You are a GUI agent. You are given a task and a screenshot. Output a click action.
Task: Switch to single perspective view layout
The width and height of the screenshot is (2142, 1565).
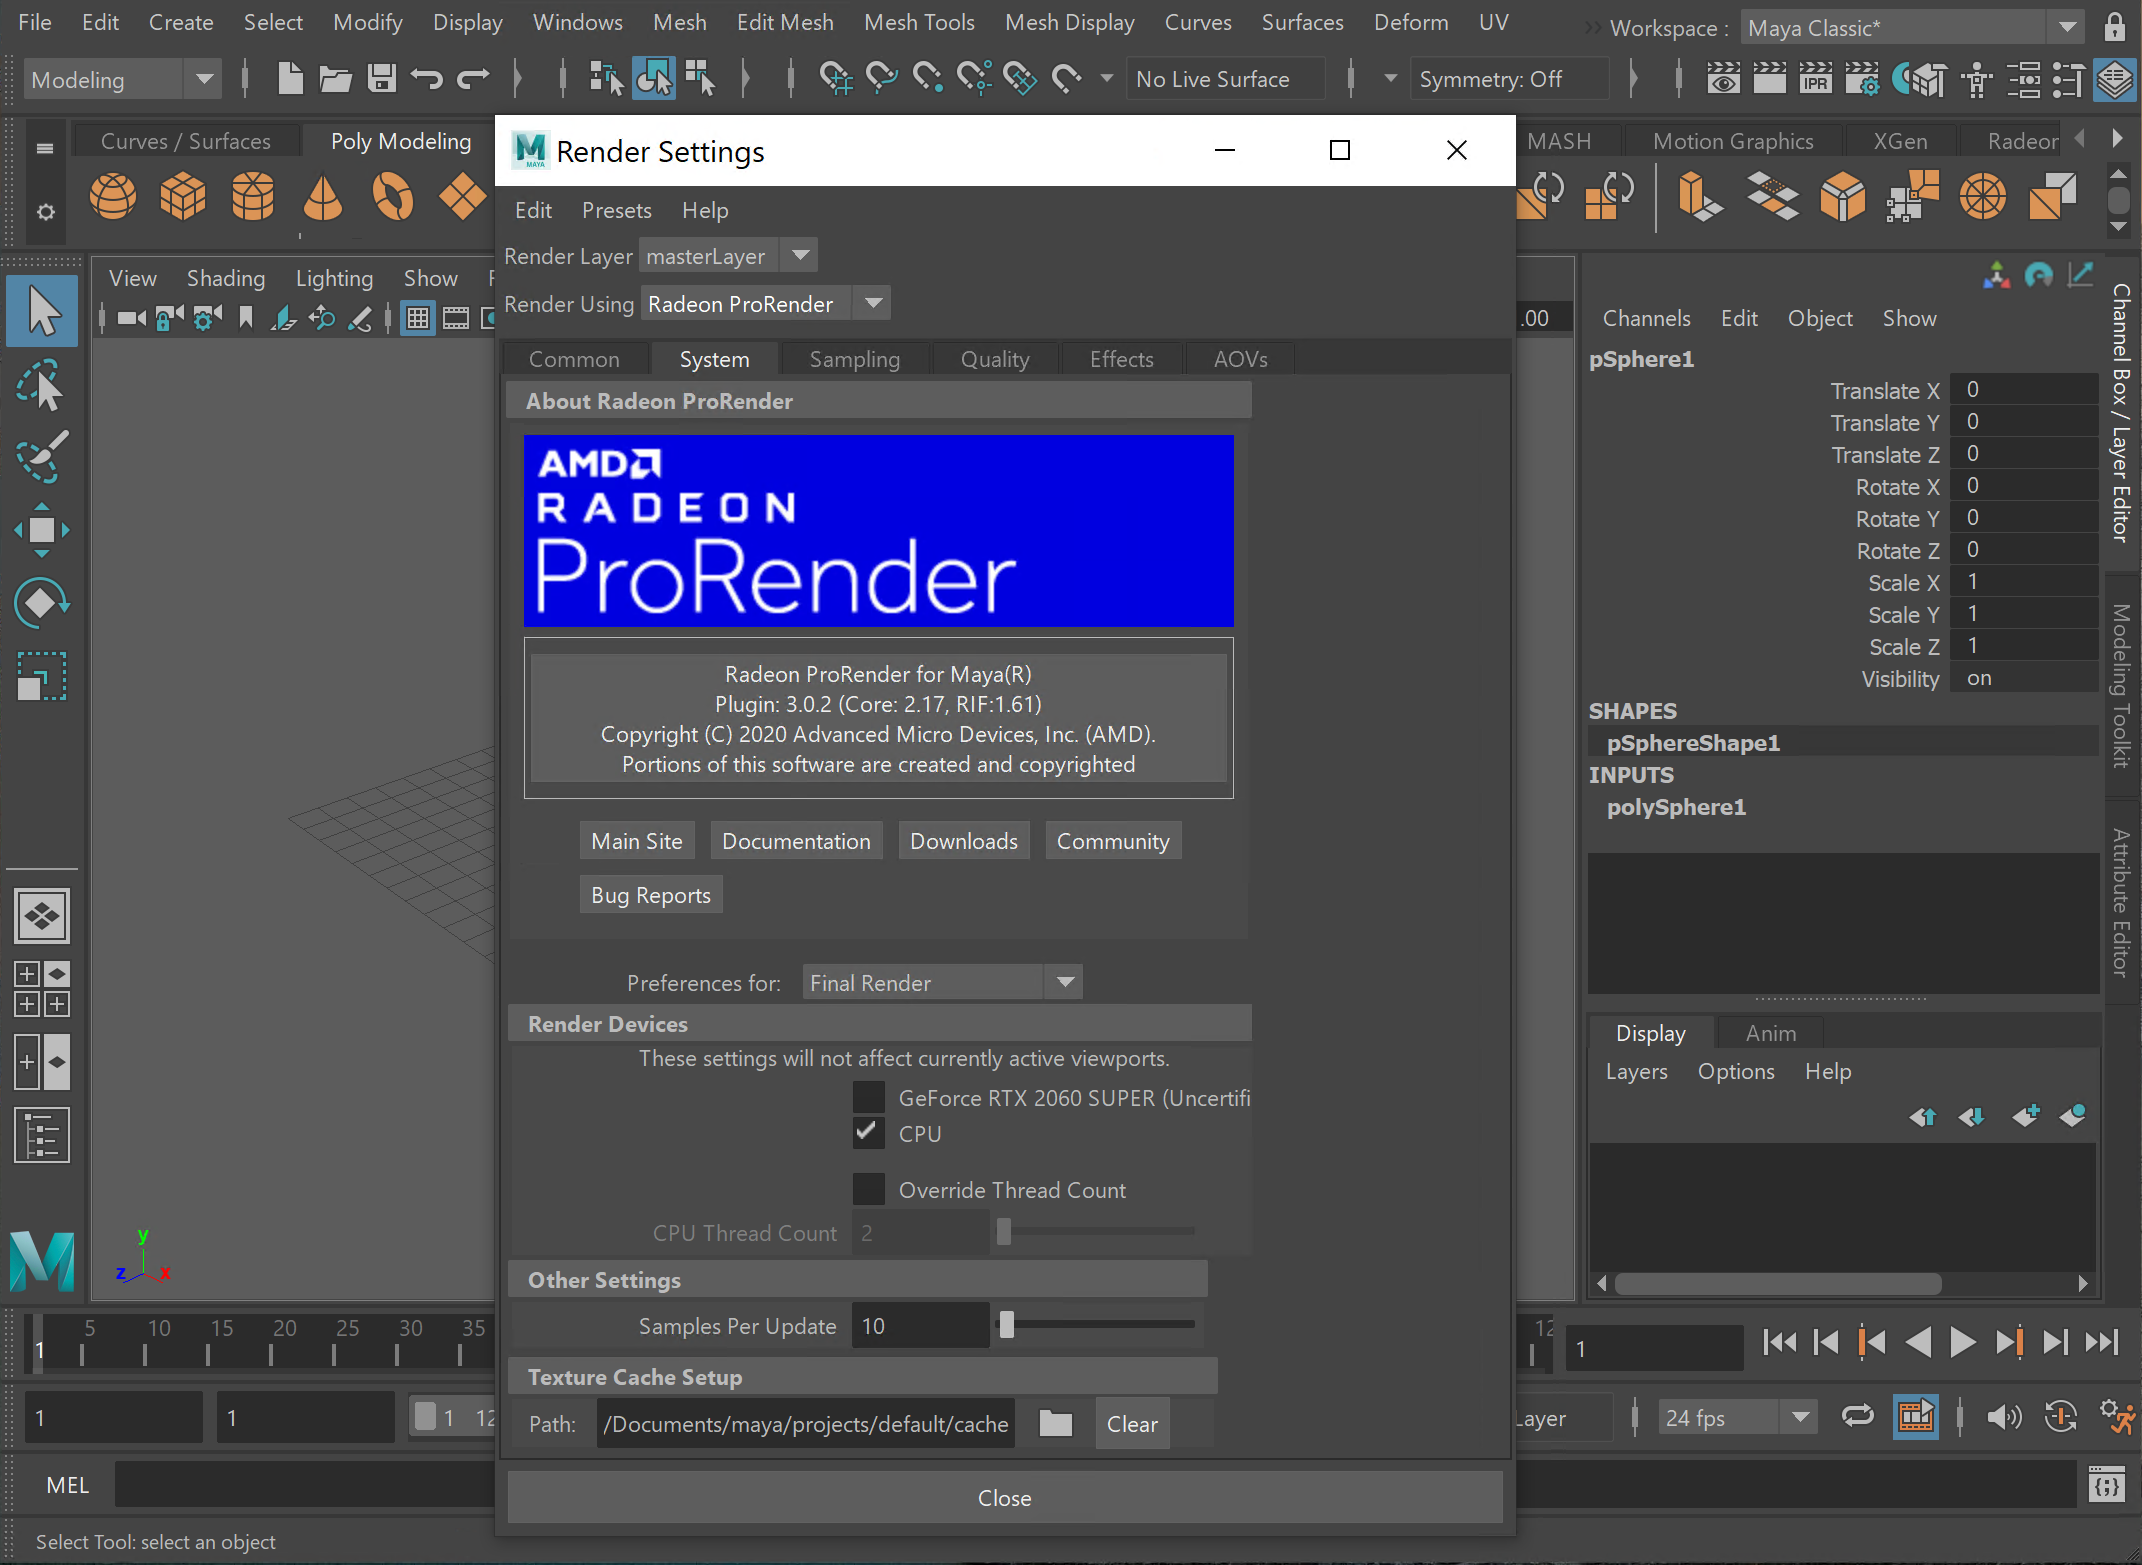(42, 915)
